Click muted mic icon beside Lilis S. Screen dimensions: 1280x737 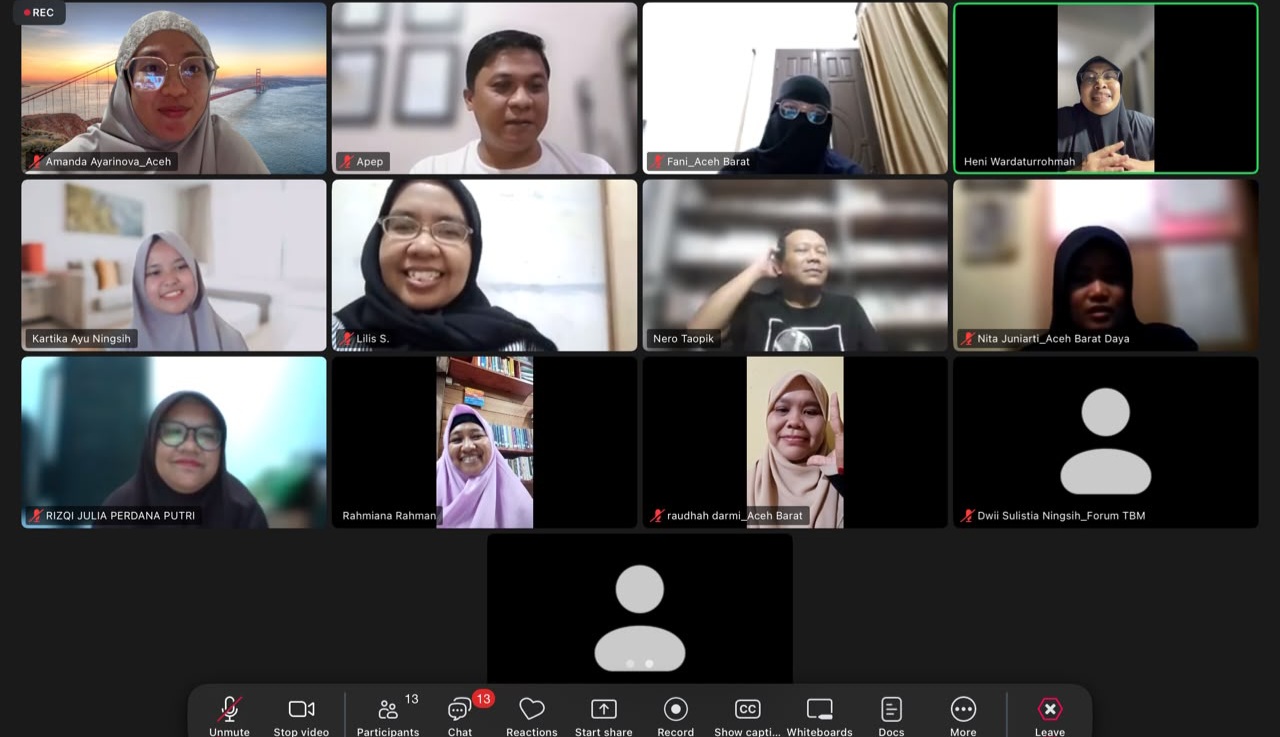click(x=347, y=338)
